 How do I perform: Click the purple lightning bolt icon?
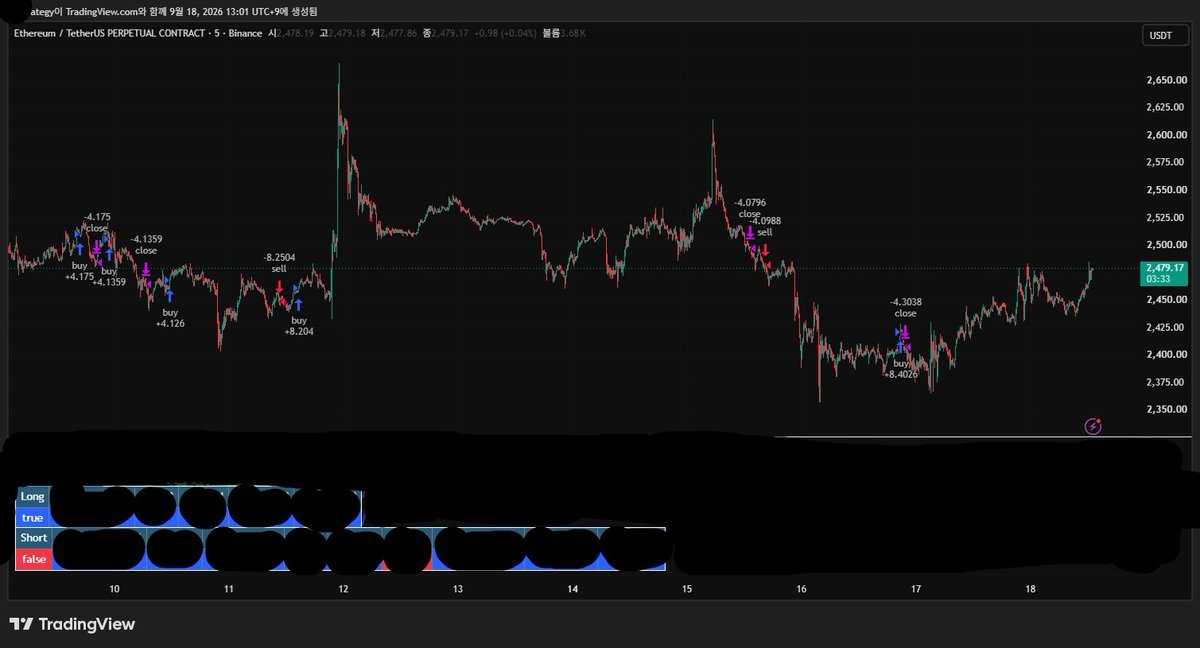1093,427
